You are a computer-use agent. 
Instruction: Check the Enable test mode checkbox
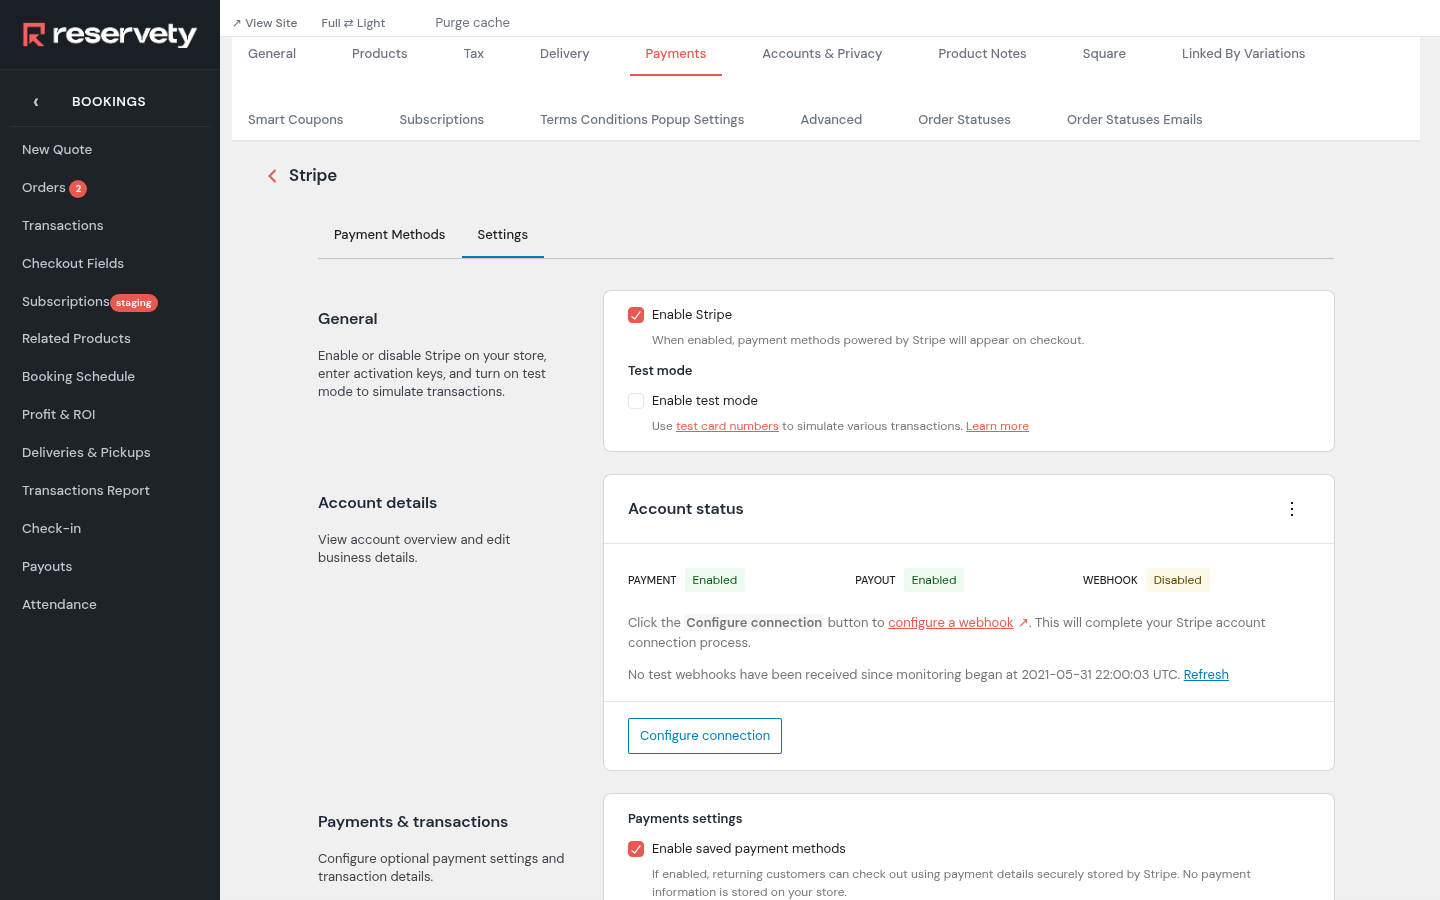pyautogui.click(x=636, y=401)
